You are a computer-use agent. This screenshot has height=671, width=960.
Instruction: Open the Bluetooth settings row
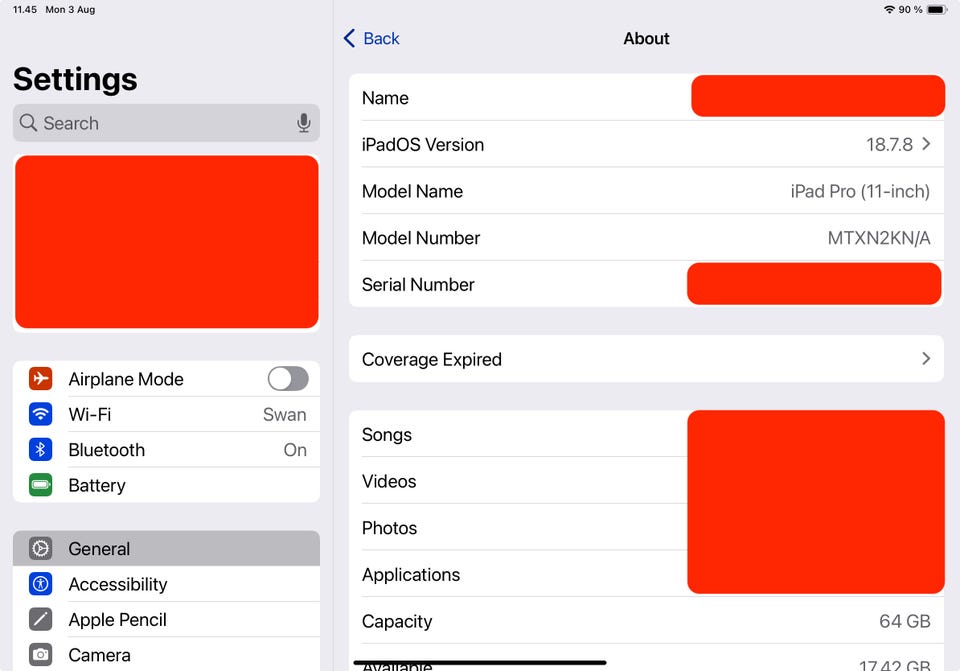point(167,450)
